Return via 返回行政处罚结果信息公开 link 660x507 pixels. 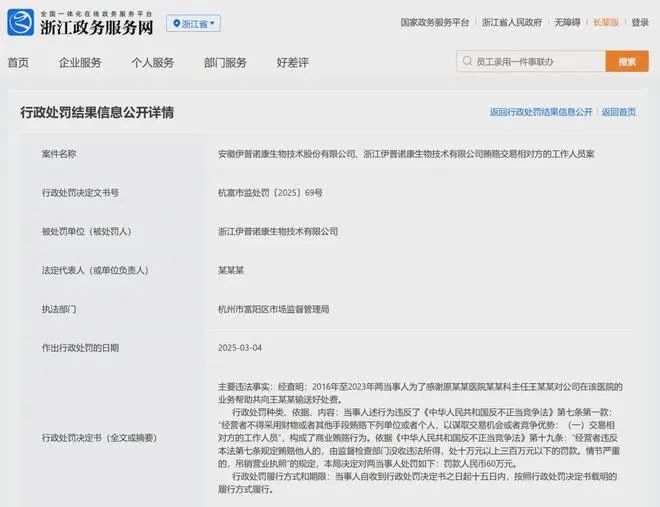(541, 112)
